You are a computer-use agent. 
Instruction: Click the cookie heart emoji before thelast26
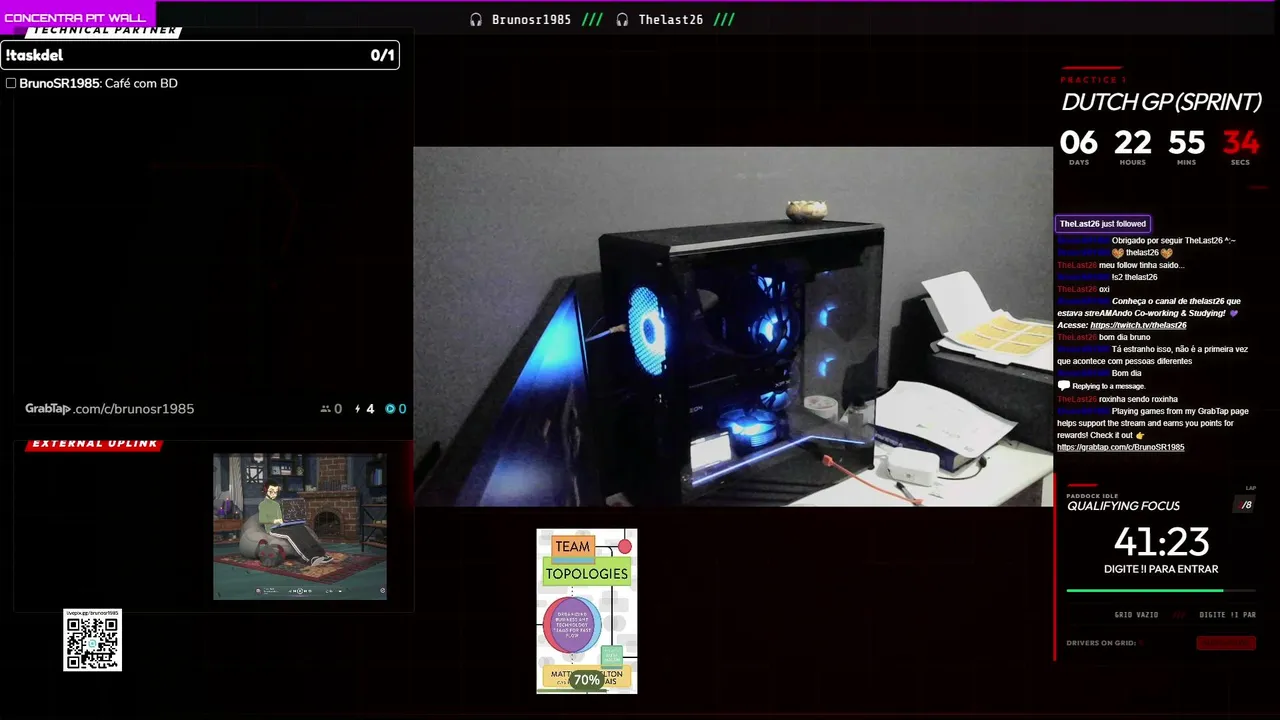tap(1118, 253)
